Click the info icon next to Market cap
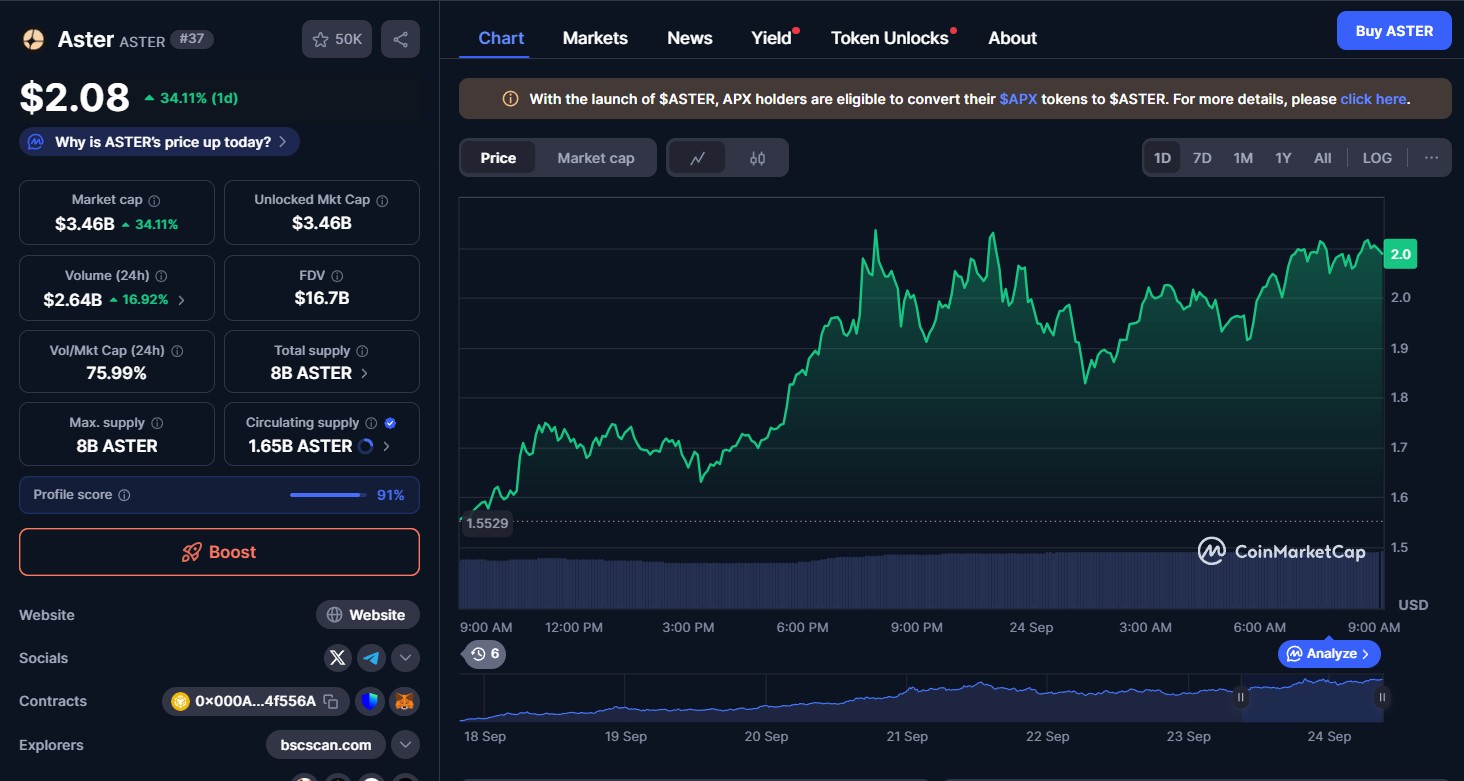This screenshot has width=1464, height=781. point(154,200)
